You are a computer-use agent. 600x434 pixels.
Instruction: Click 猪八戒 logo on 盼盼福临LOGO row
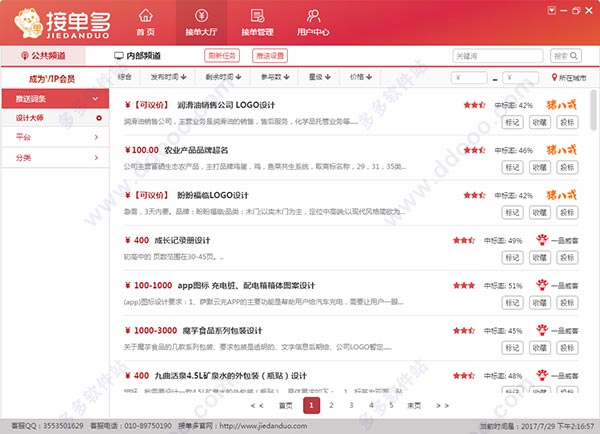point(561,195)
